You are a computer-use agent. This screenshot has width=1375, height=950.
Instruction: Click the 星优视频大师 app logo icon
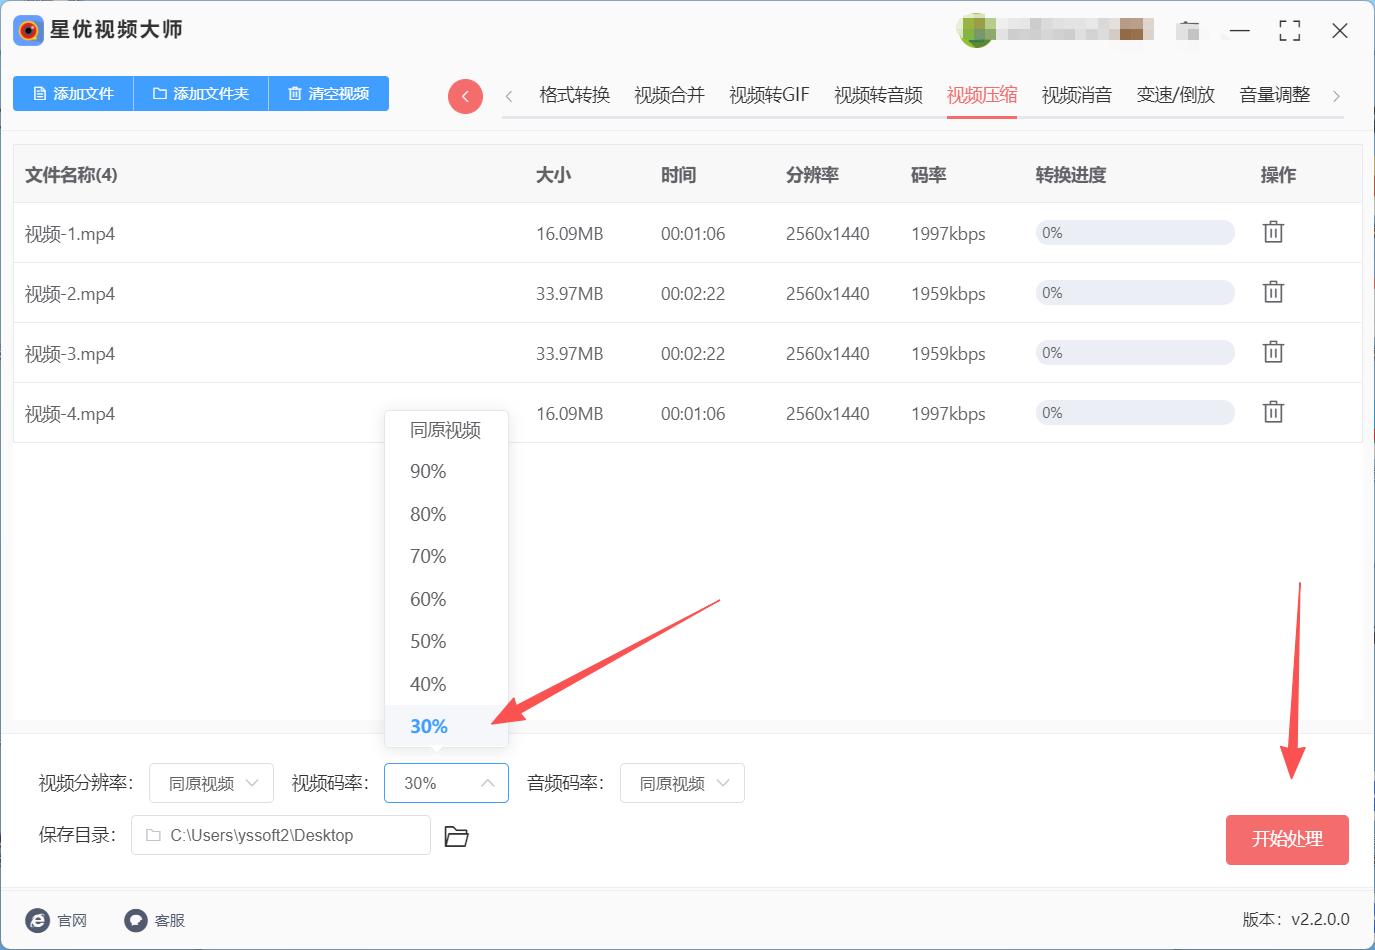click(x=27, y=30)
